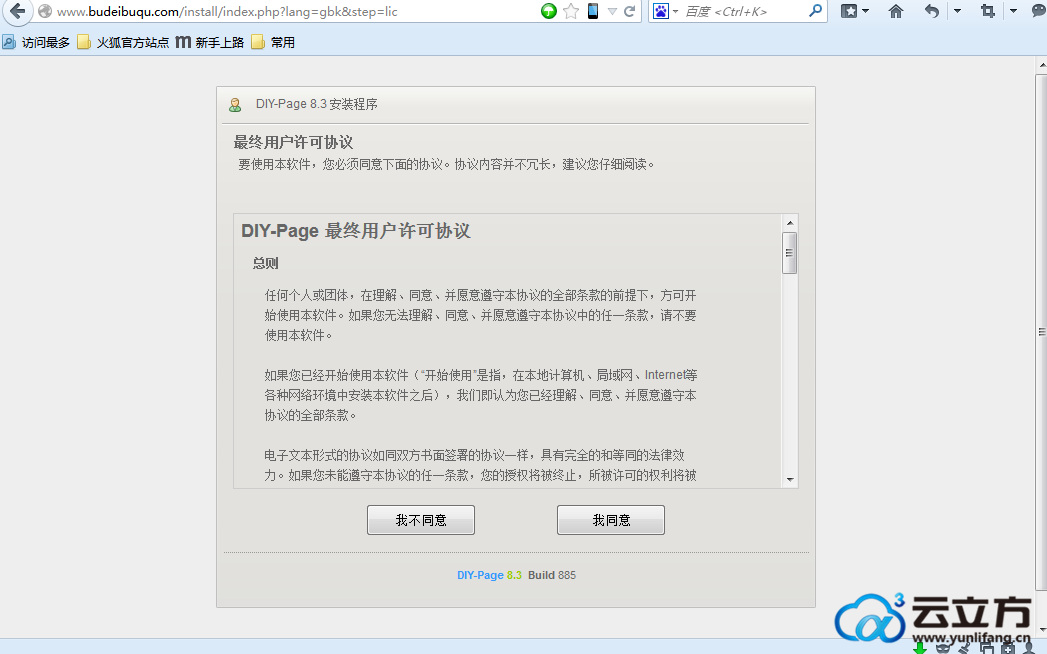Click the medkit status bar icon
The height and width of the screenshot is (654, 1047).
1008,649
